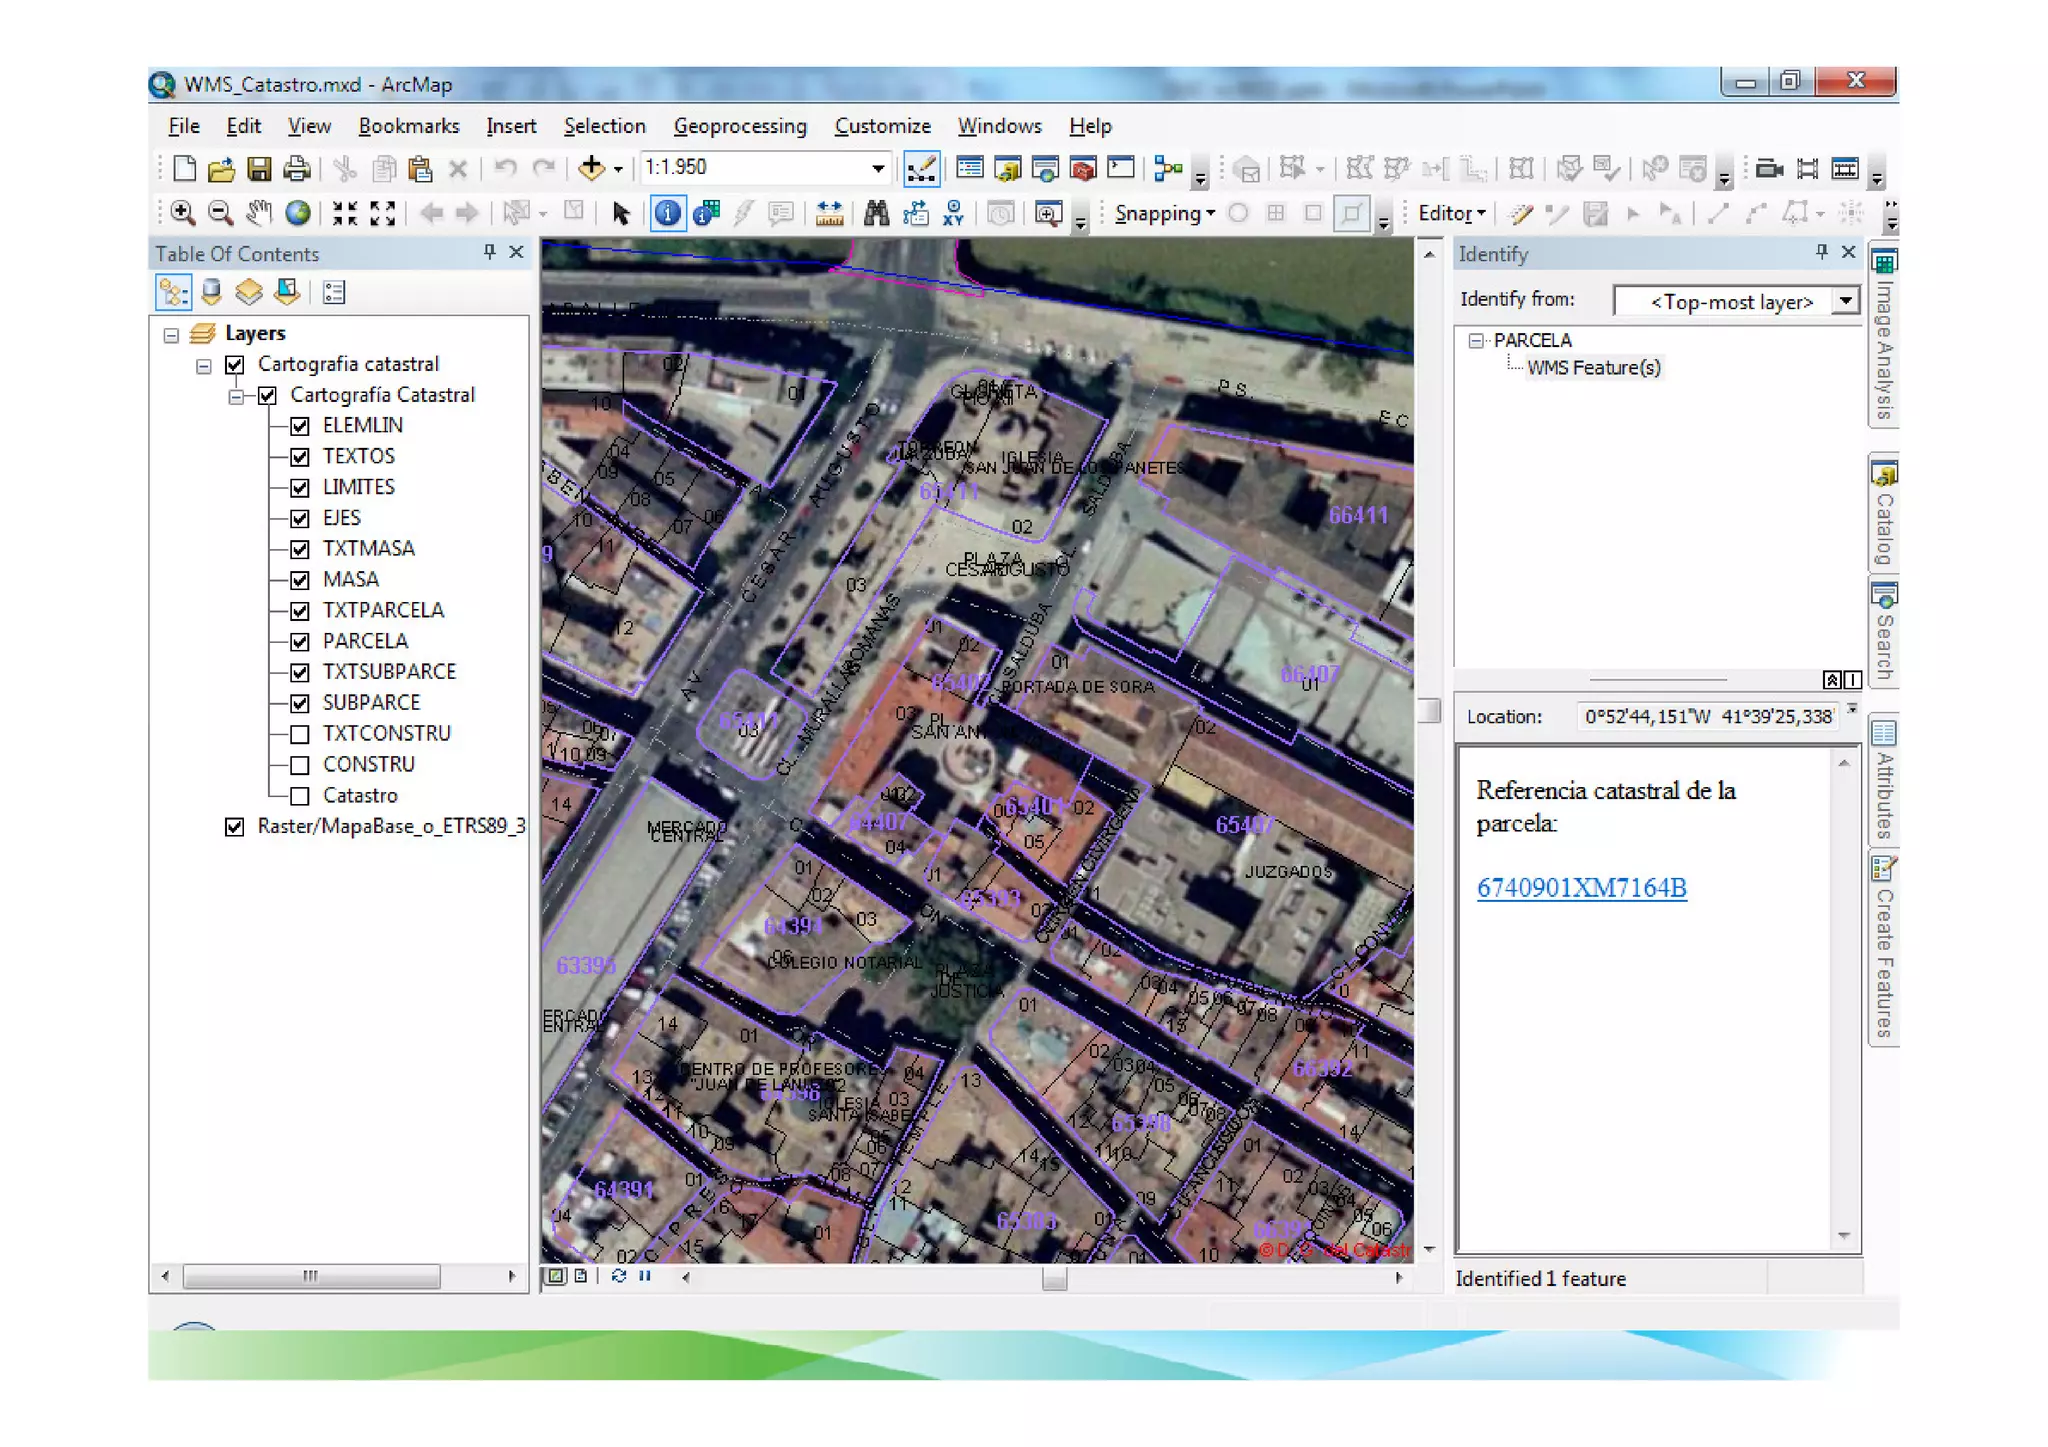Select the Identify tool icon
2048x1447 pixels.
click(667, 213)
